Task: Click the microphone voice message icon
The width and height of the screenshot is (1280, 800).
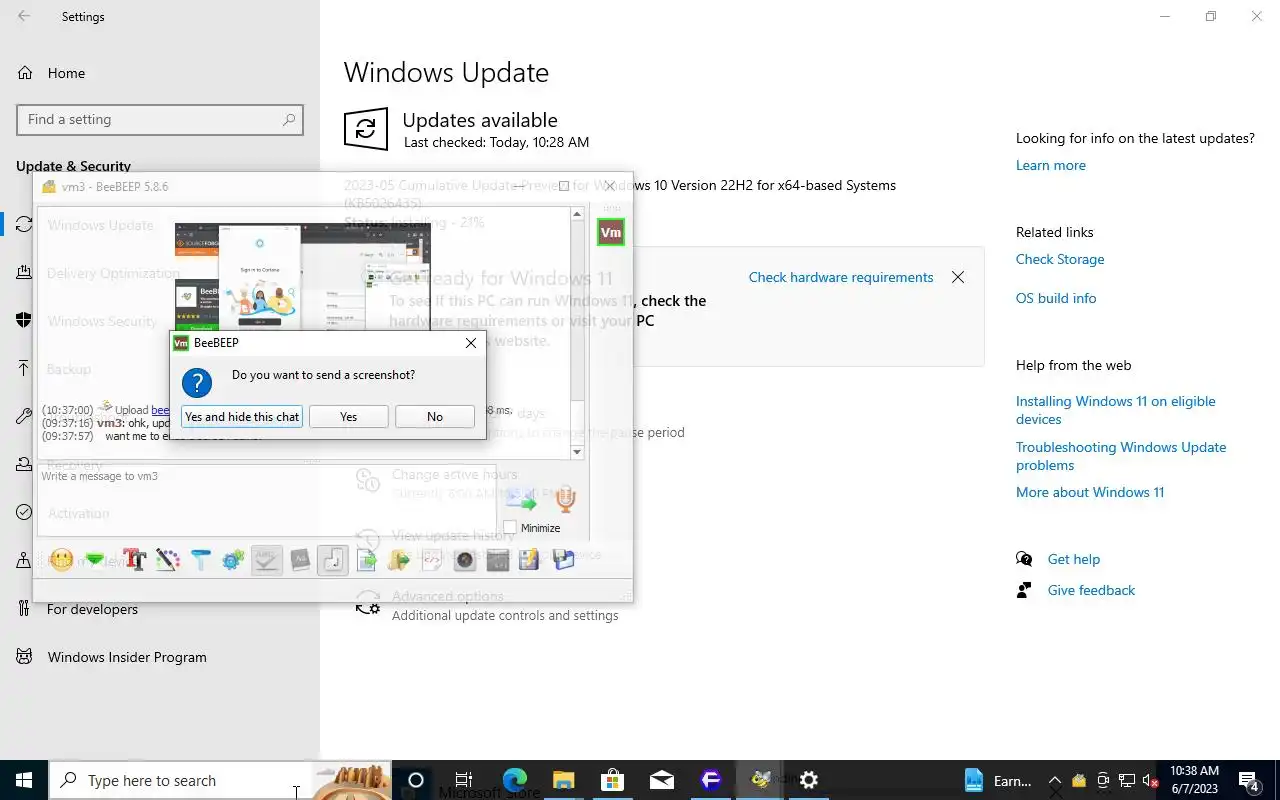Action: pos(566,499)
